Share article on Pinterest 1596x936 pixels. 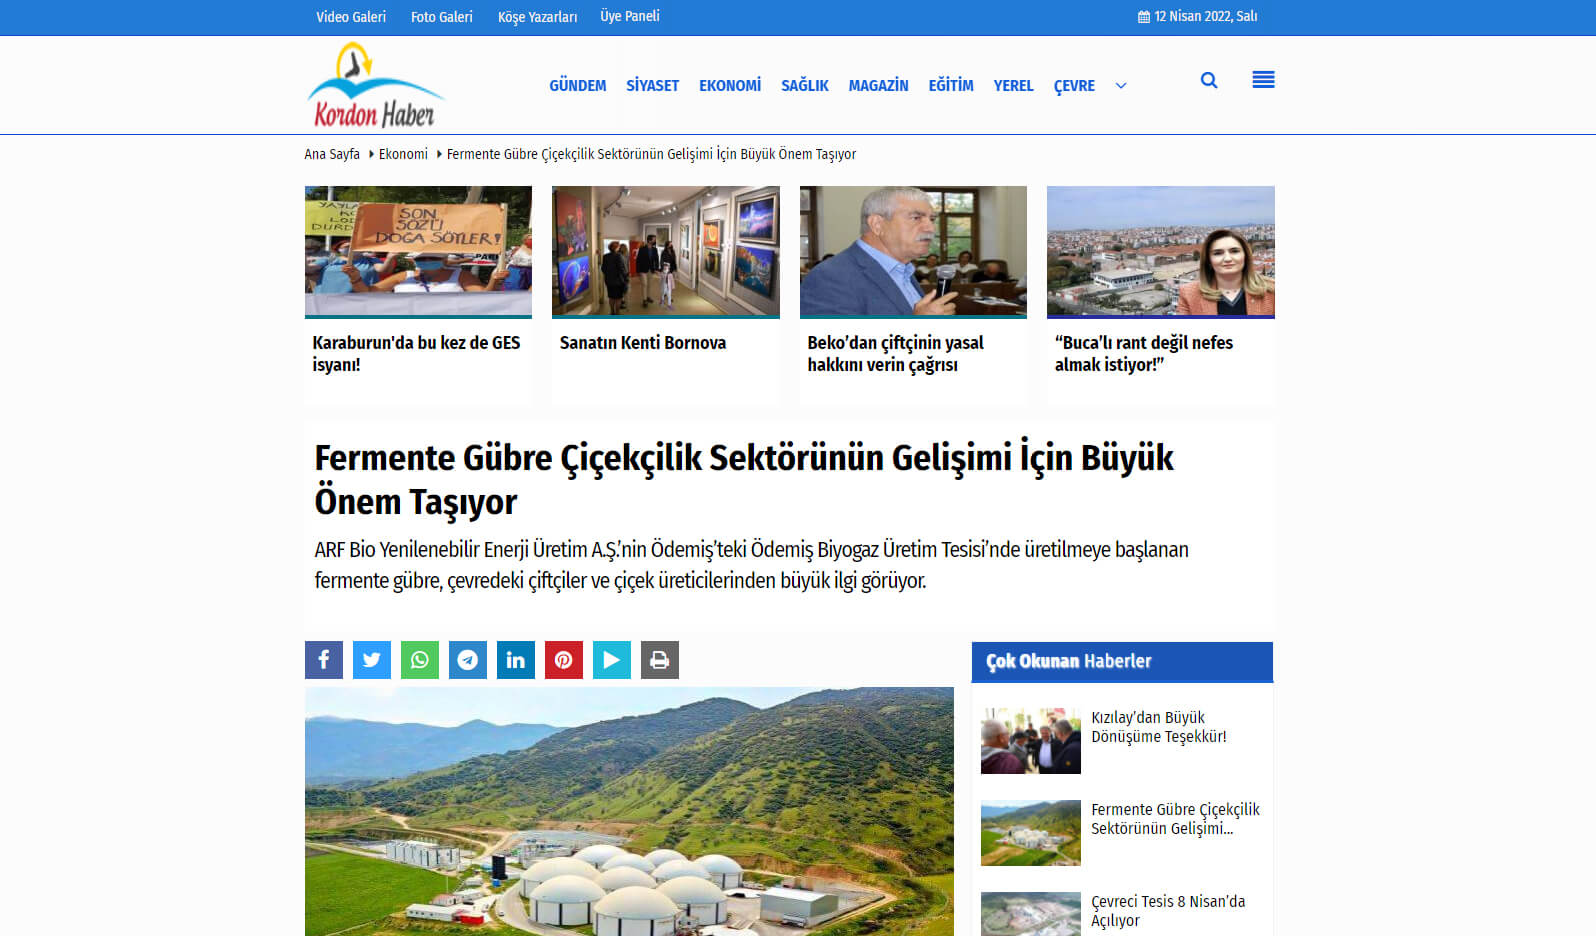[x=564, y=660]
